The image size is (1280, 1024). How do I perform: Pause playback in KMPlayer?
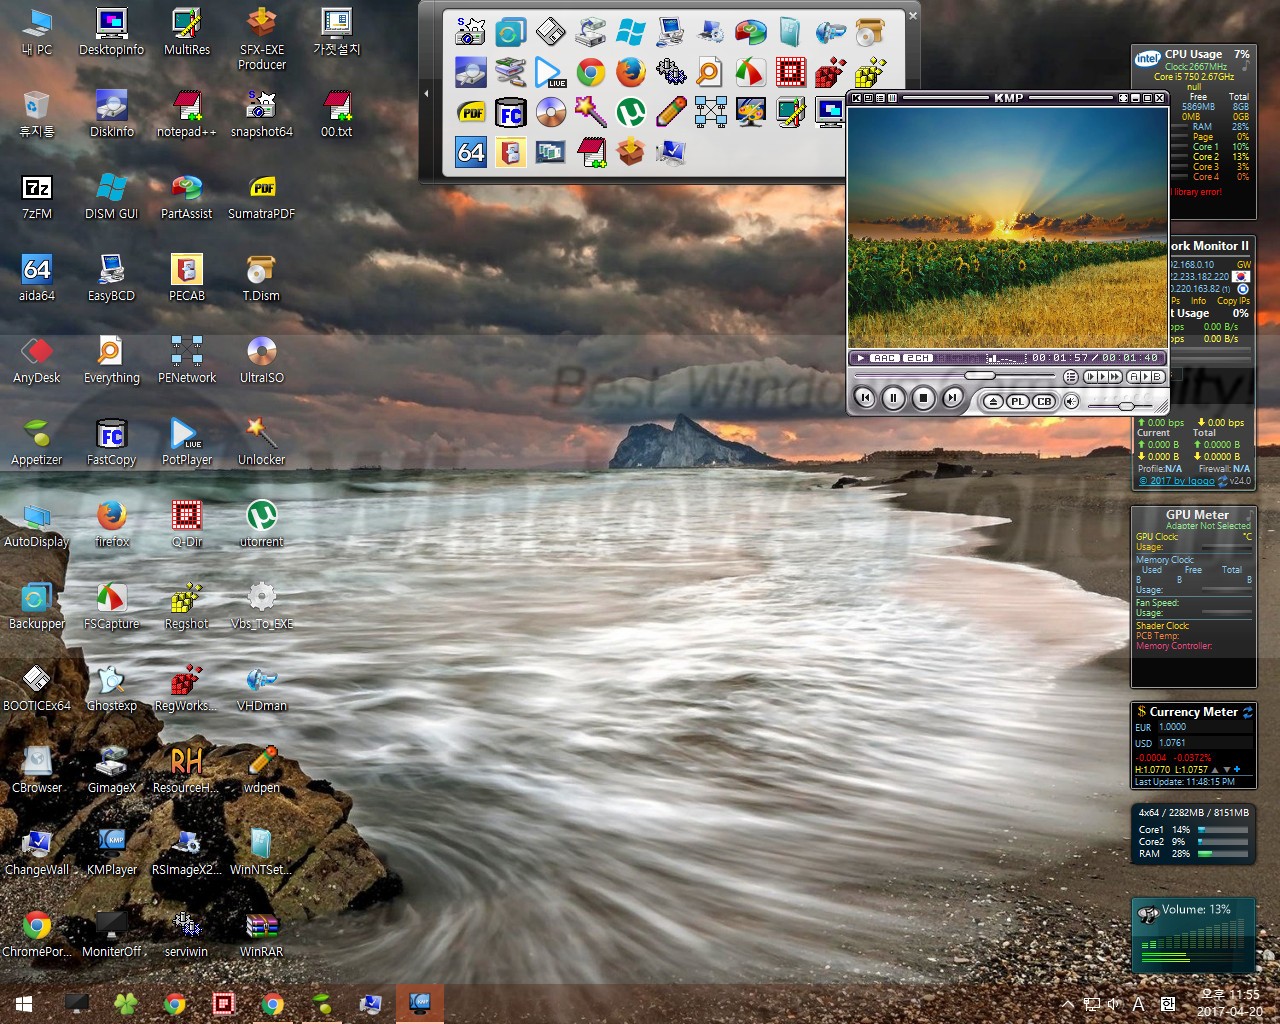pos(894,398)
